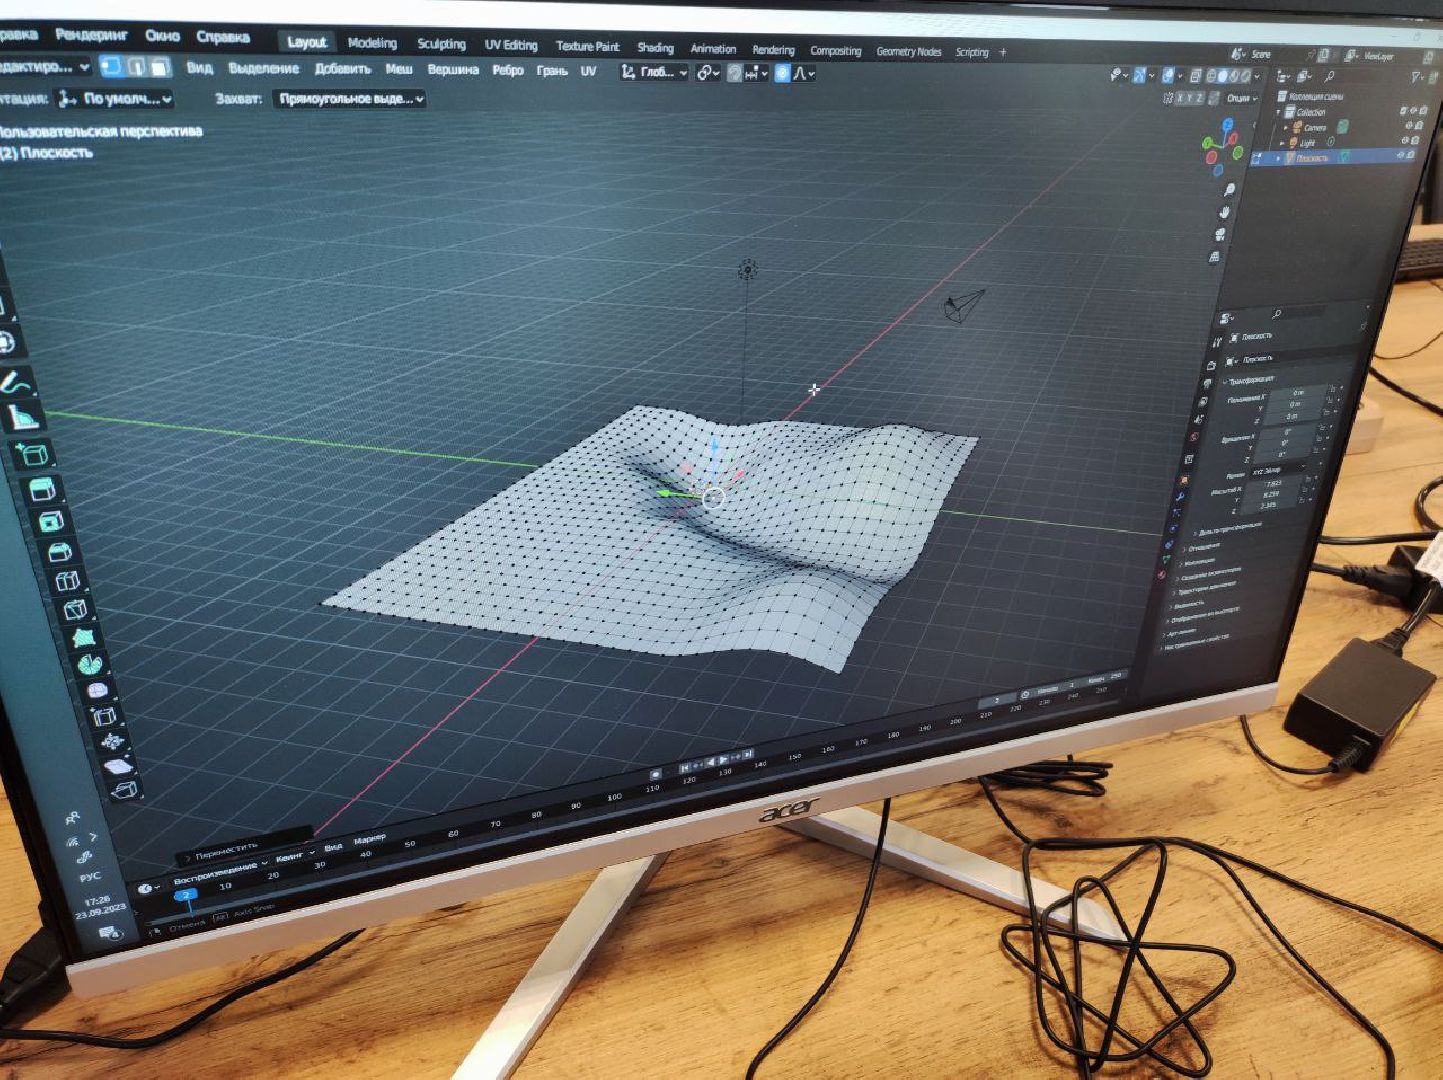
Task: Click the viewport zoom magnifier icon
Action: coord(1228,189)
